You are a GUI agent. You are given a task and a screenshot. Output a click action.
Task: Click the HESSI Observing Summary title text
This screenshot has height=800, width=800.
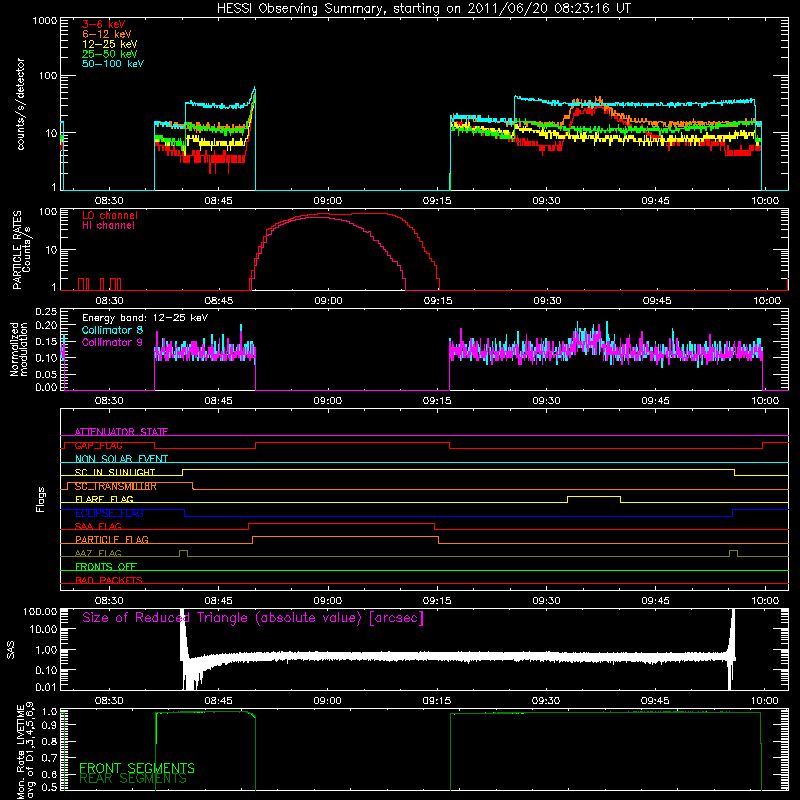(x=424, y=9)
